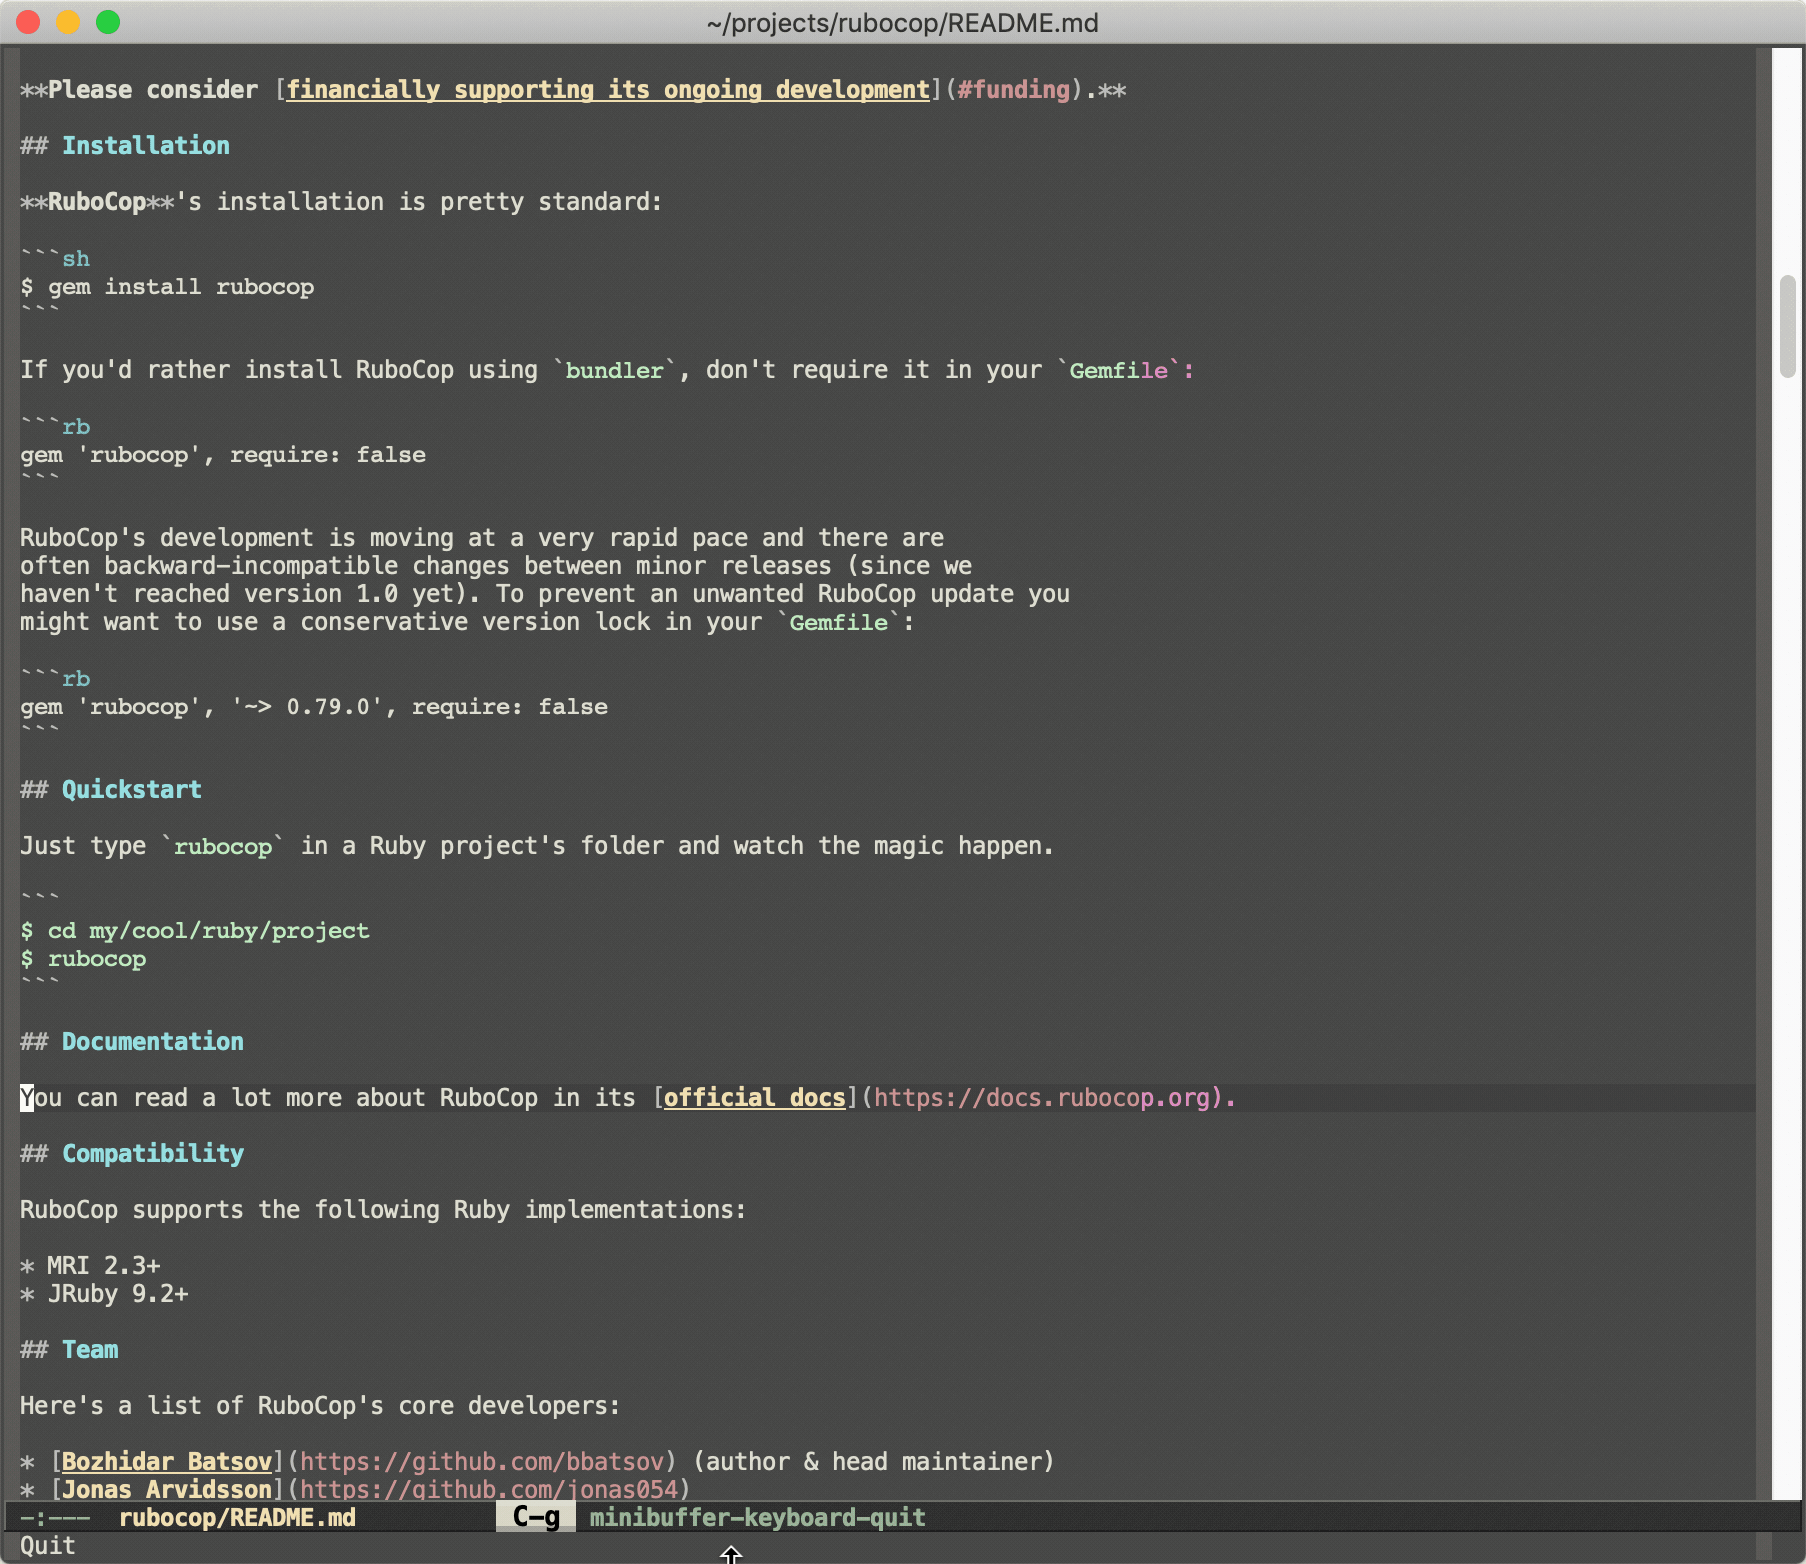Click the line containing '~> 0.79.0'
This screenshot has width=1806, height=1564.
click(314, 707)
